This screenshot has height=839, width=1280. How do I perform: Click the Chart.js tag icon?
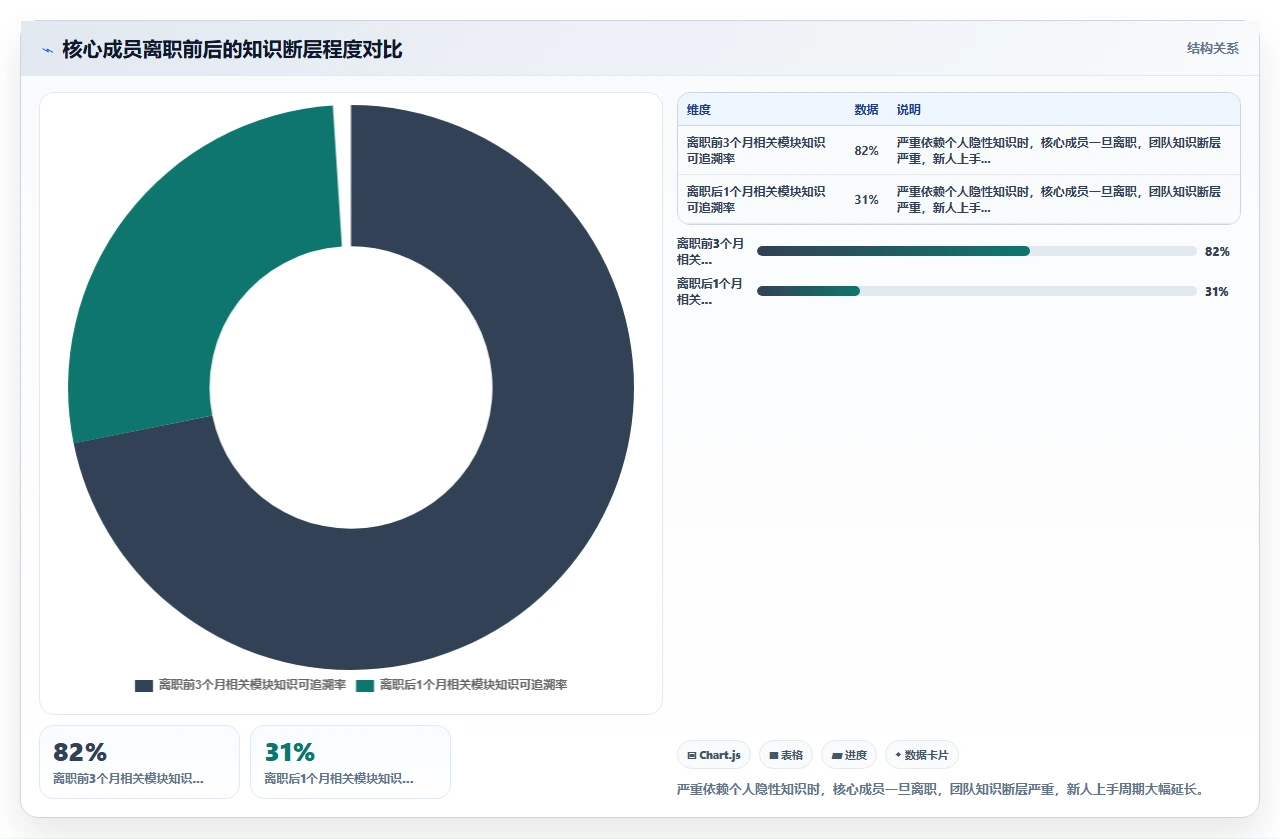coord(692,755)
